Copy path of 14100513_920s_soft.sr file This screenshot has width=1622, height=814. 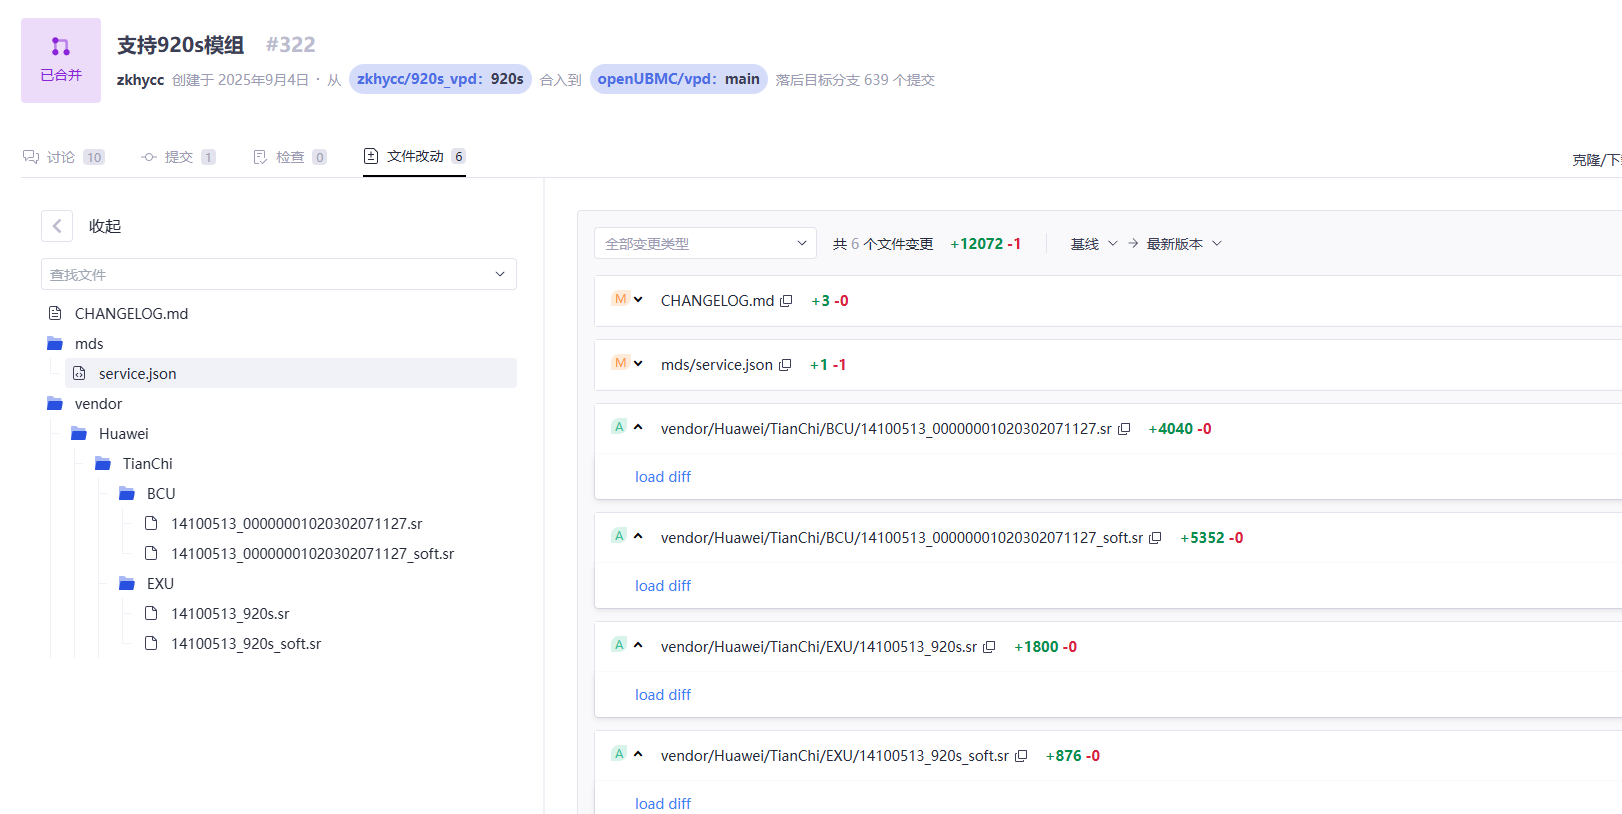[x=1021, y=756]
